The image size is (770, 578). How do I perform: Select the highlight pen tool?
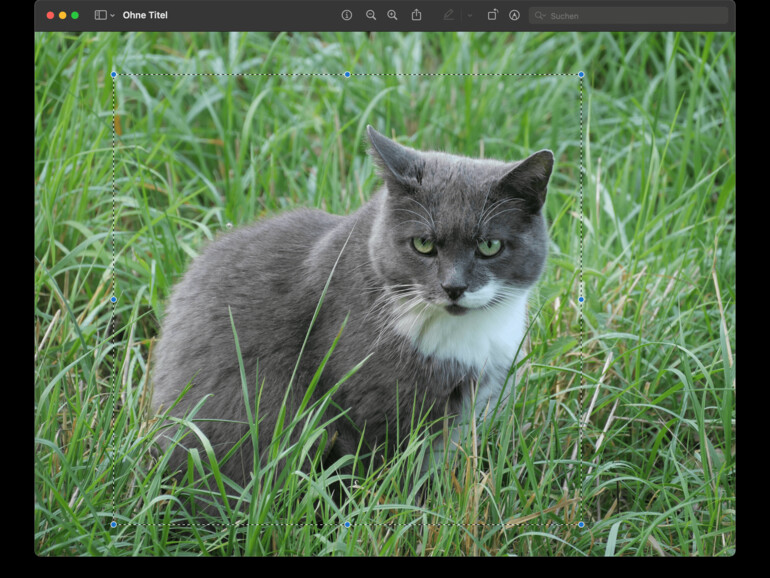pos(448,15)
